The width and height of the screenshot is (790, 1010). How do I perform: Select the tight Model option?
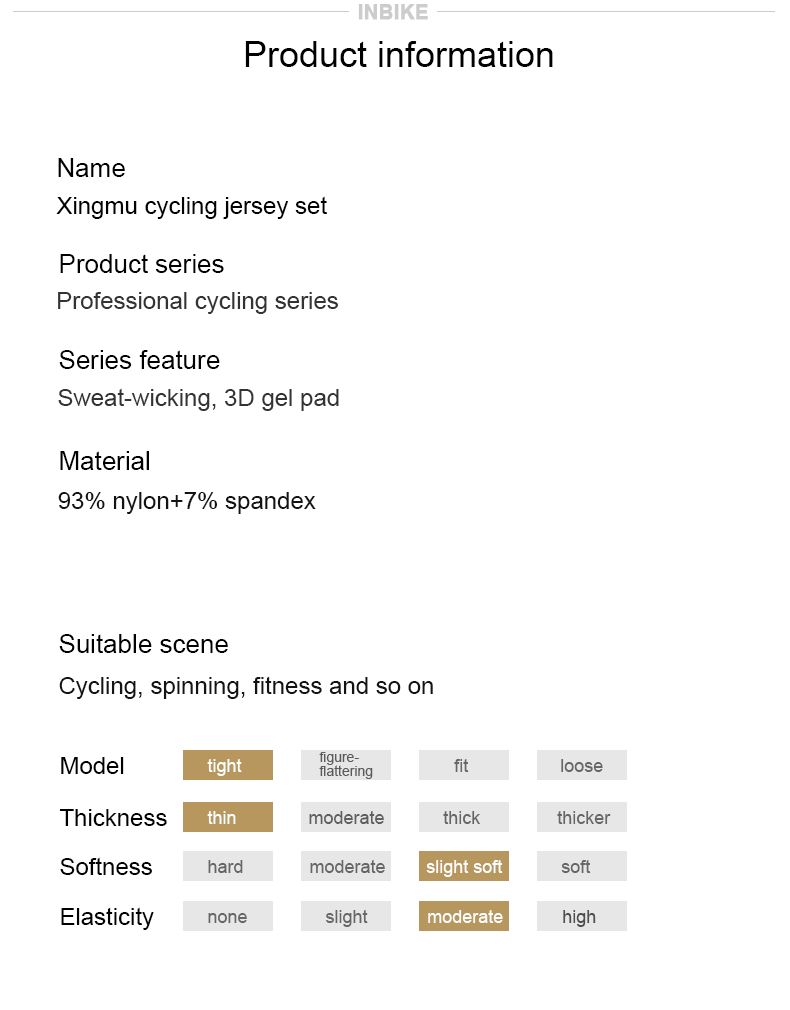227,765
